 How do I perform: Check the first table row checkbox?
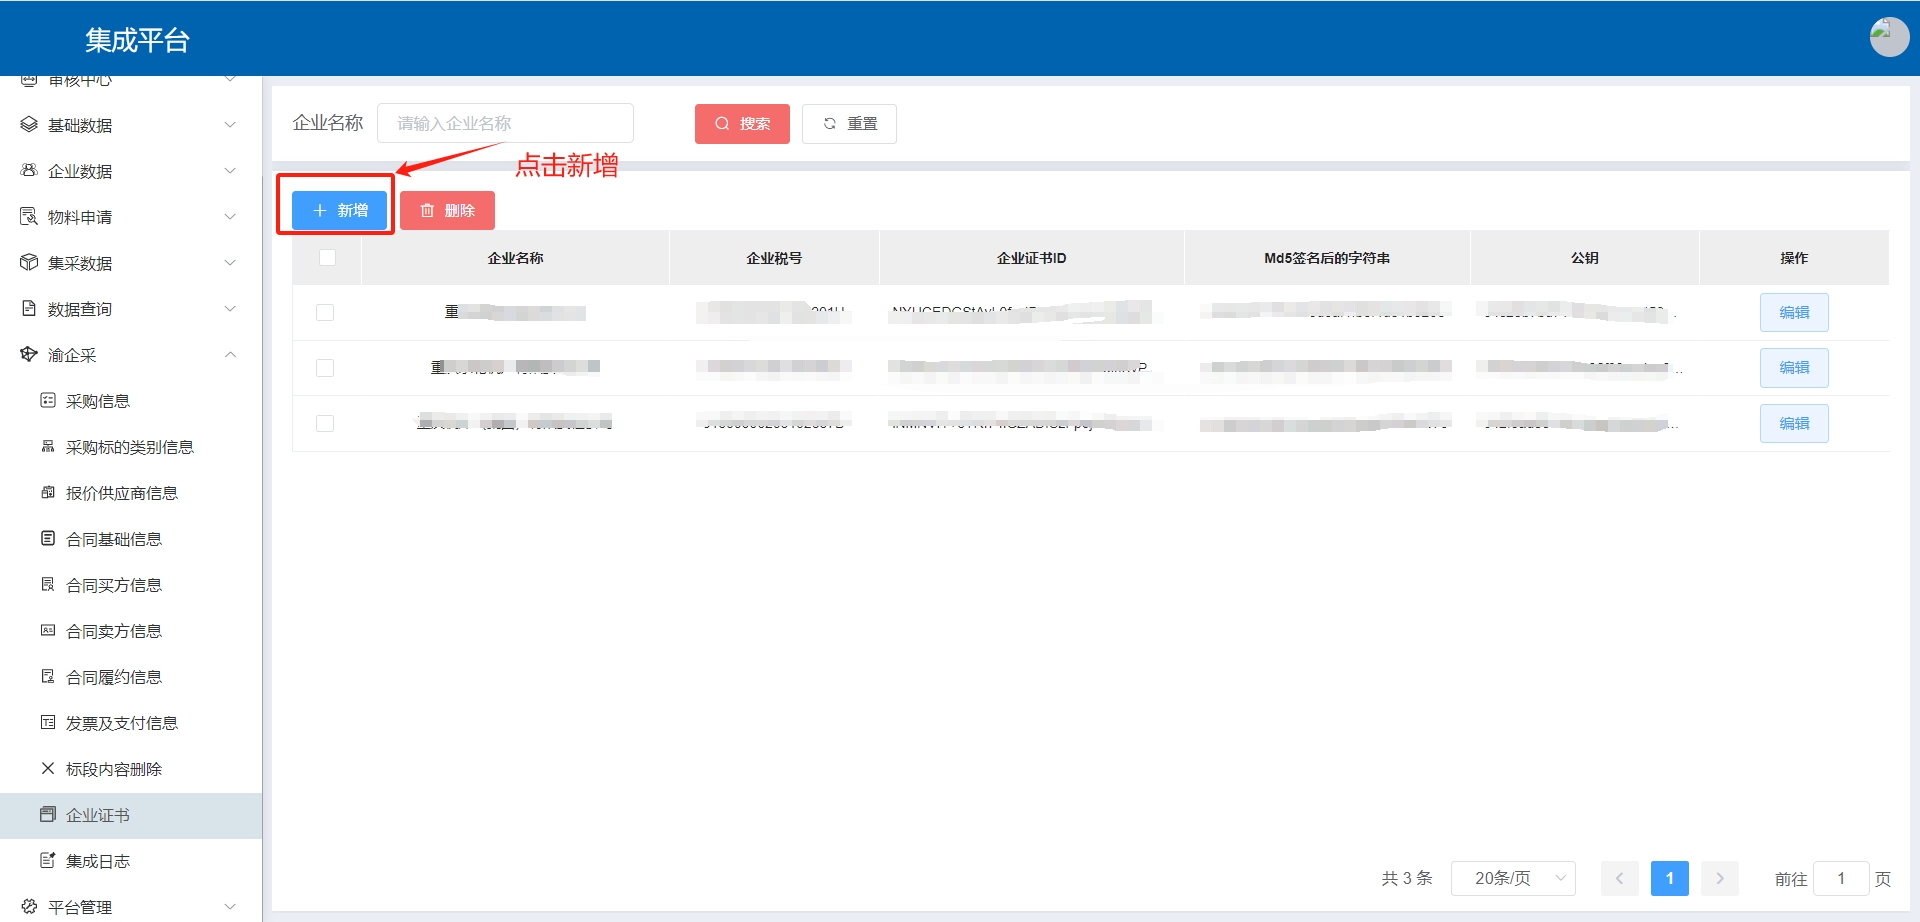click(325, 313)
